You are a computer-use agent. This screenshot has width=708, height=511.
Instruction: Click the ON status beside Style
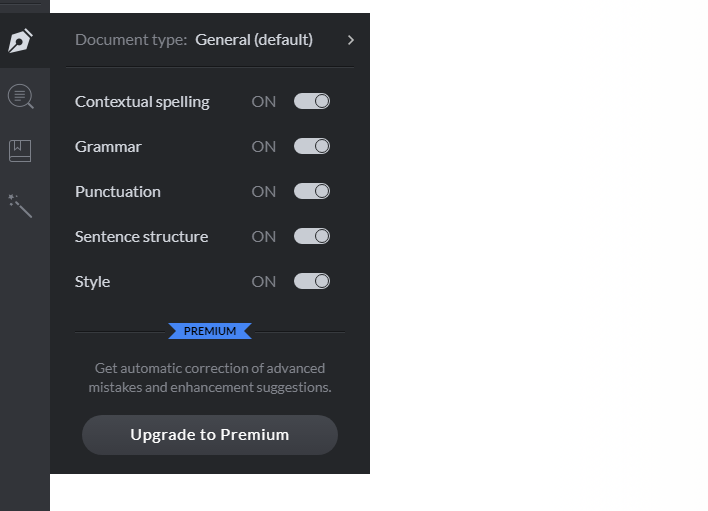(264, 281)
